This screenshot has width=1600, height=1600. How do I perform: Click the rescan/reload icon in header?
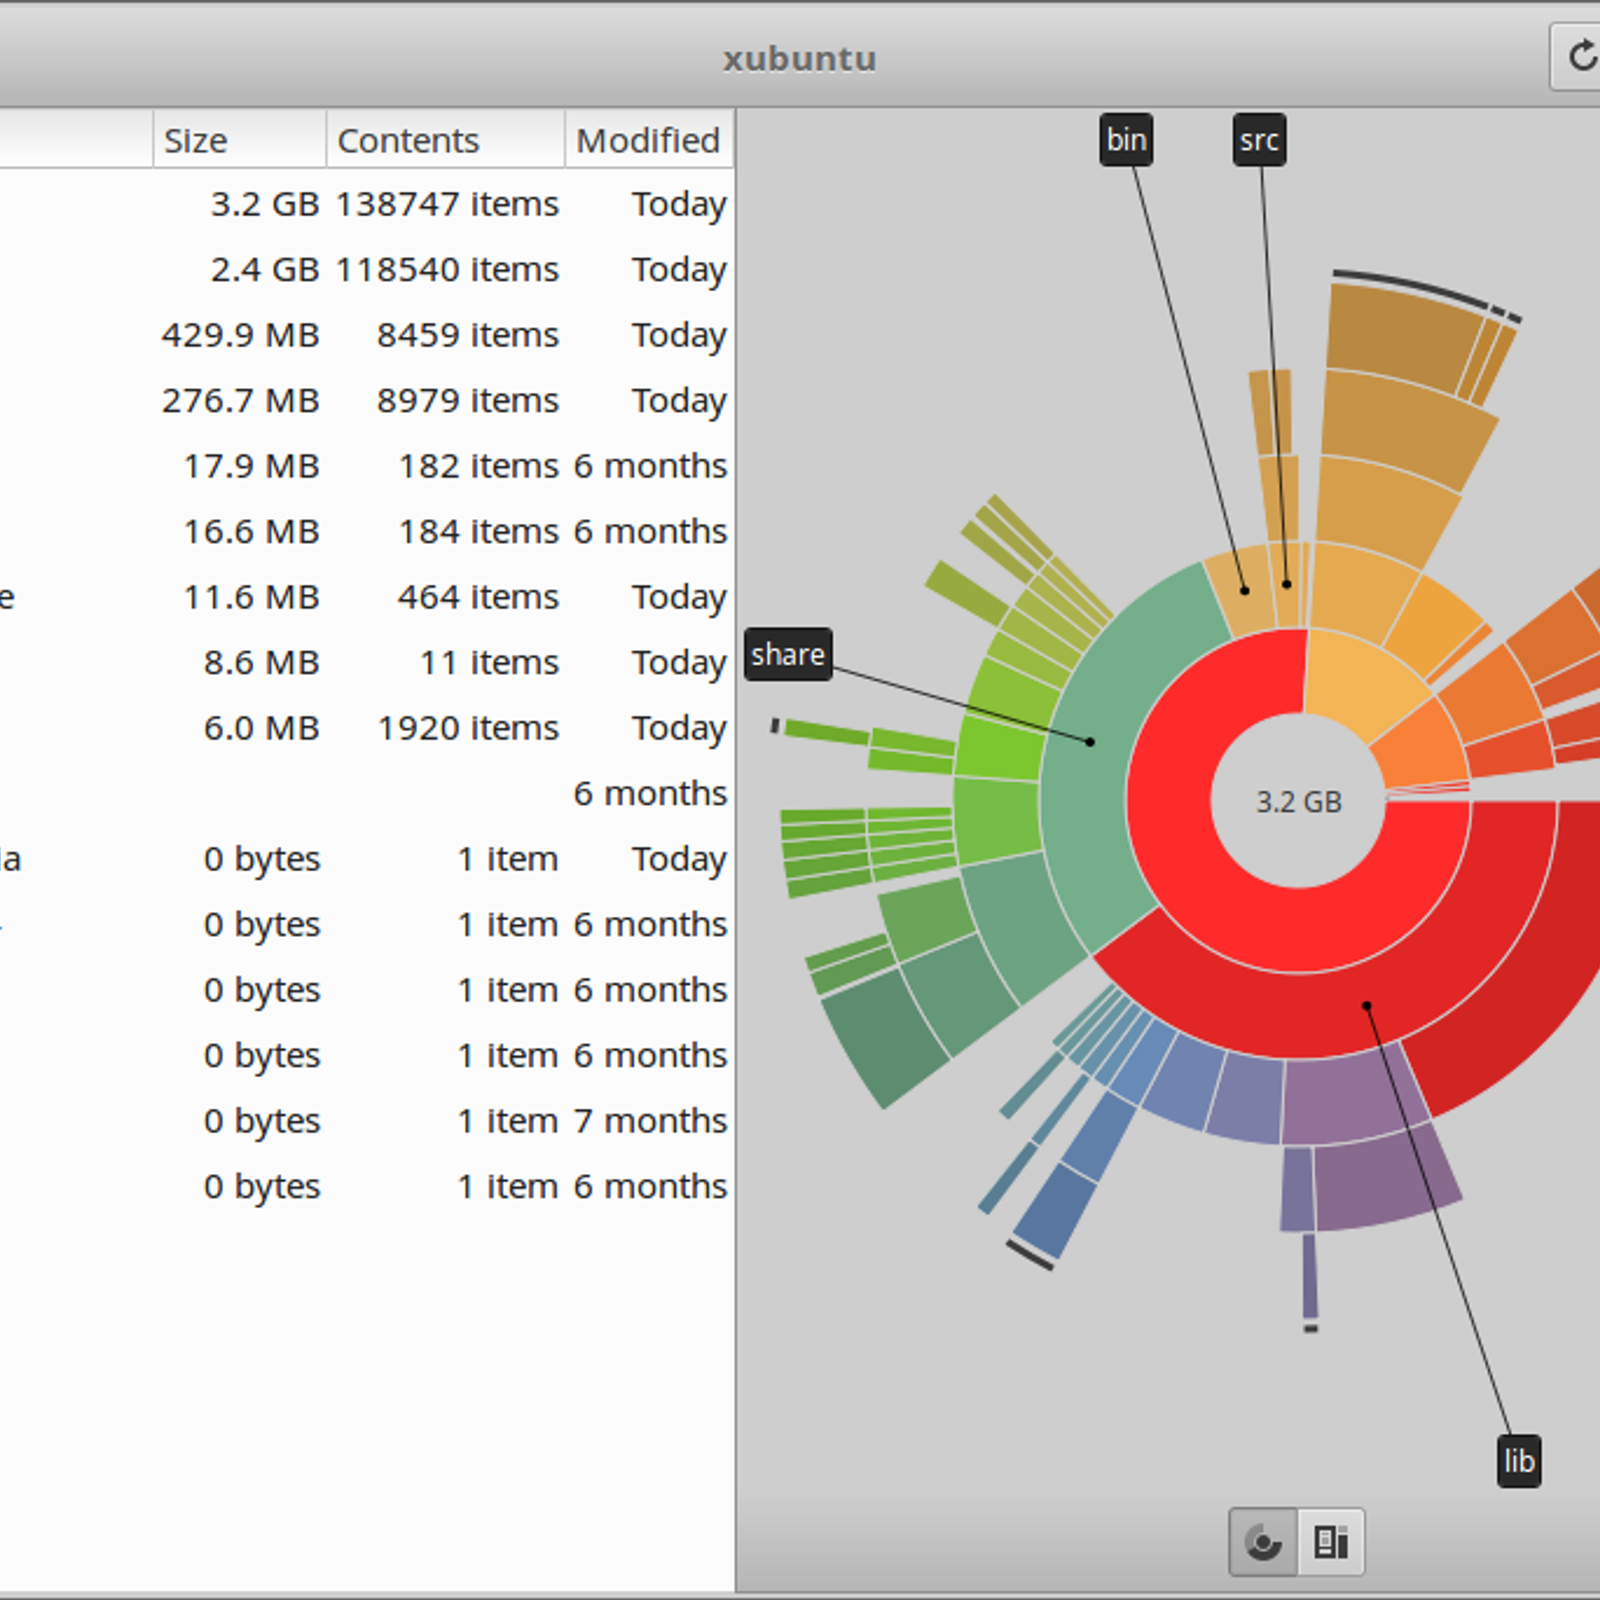pyautogui.click(x=1580, y=57)
